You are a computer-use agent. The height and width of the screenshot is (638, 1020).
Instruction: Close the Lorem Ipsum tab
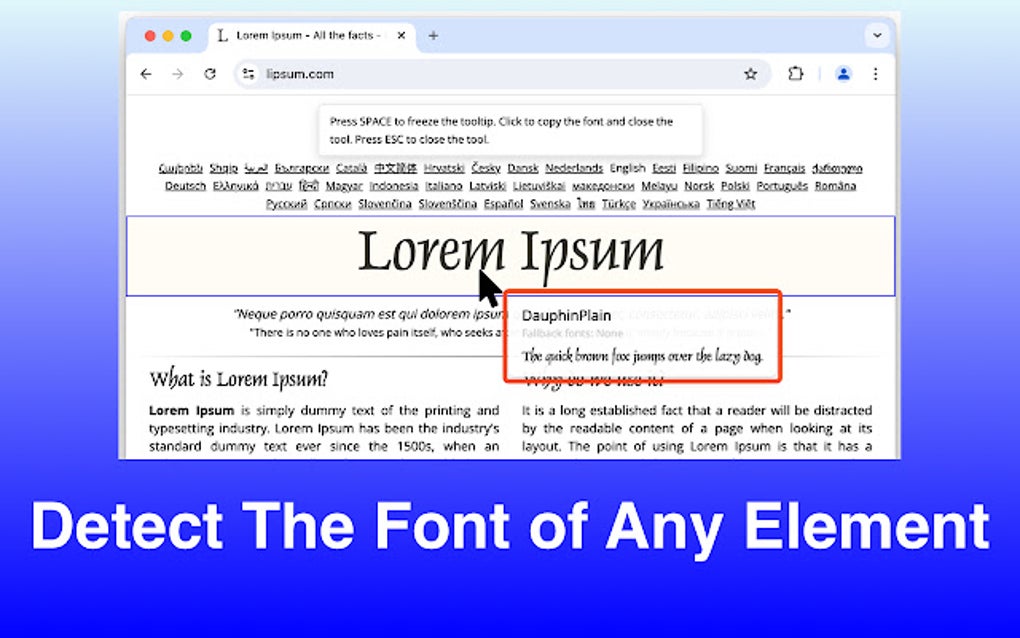point(400,34)
